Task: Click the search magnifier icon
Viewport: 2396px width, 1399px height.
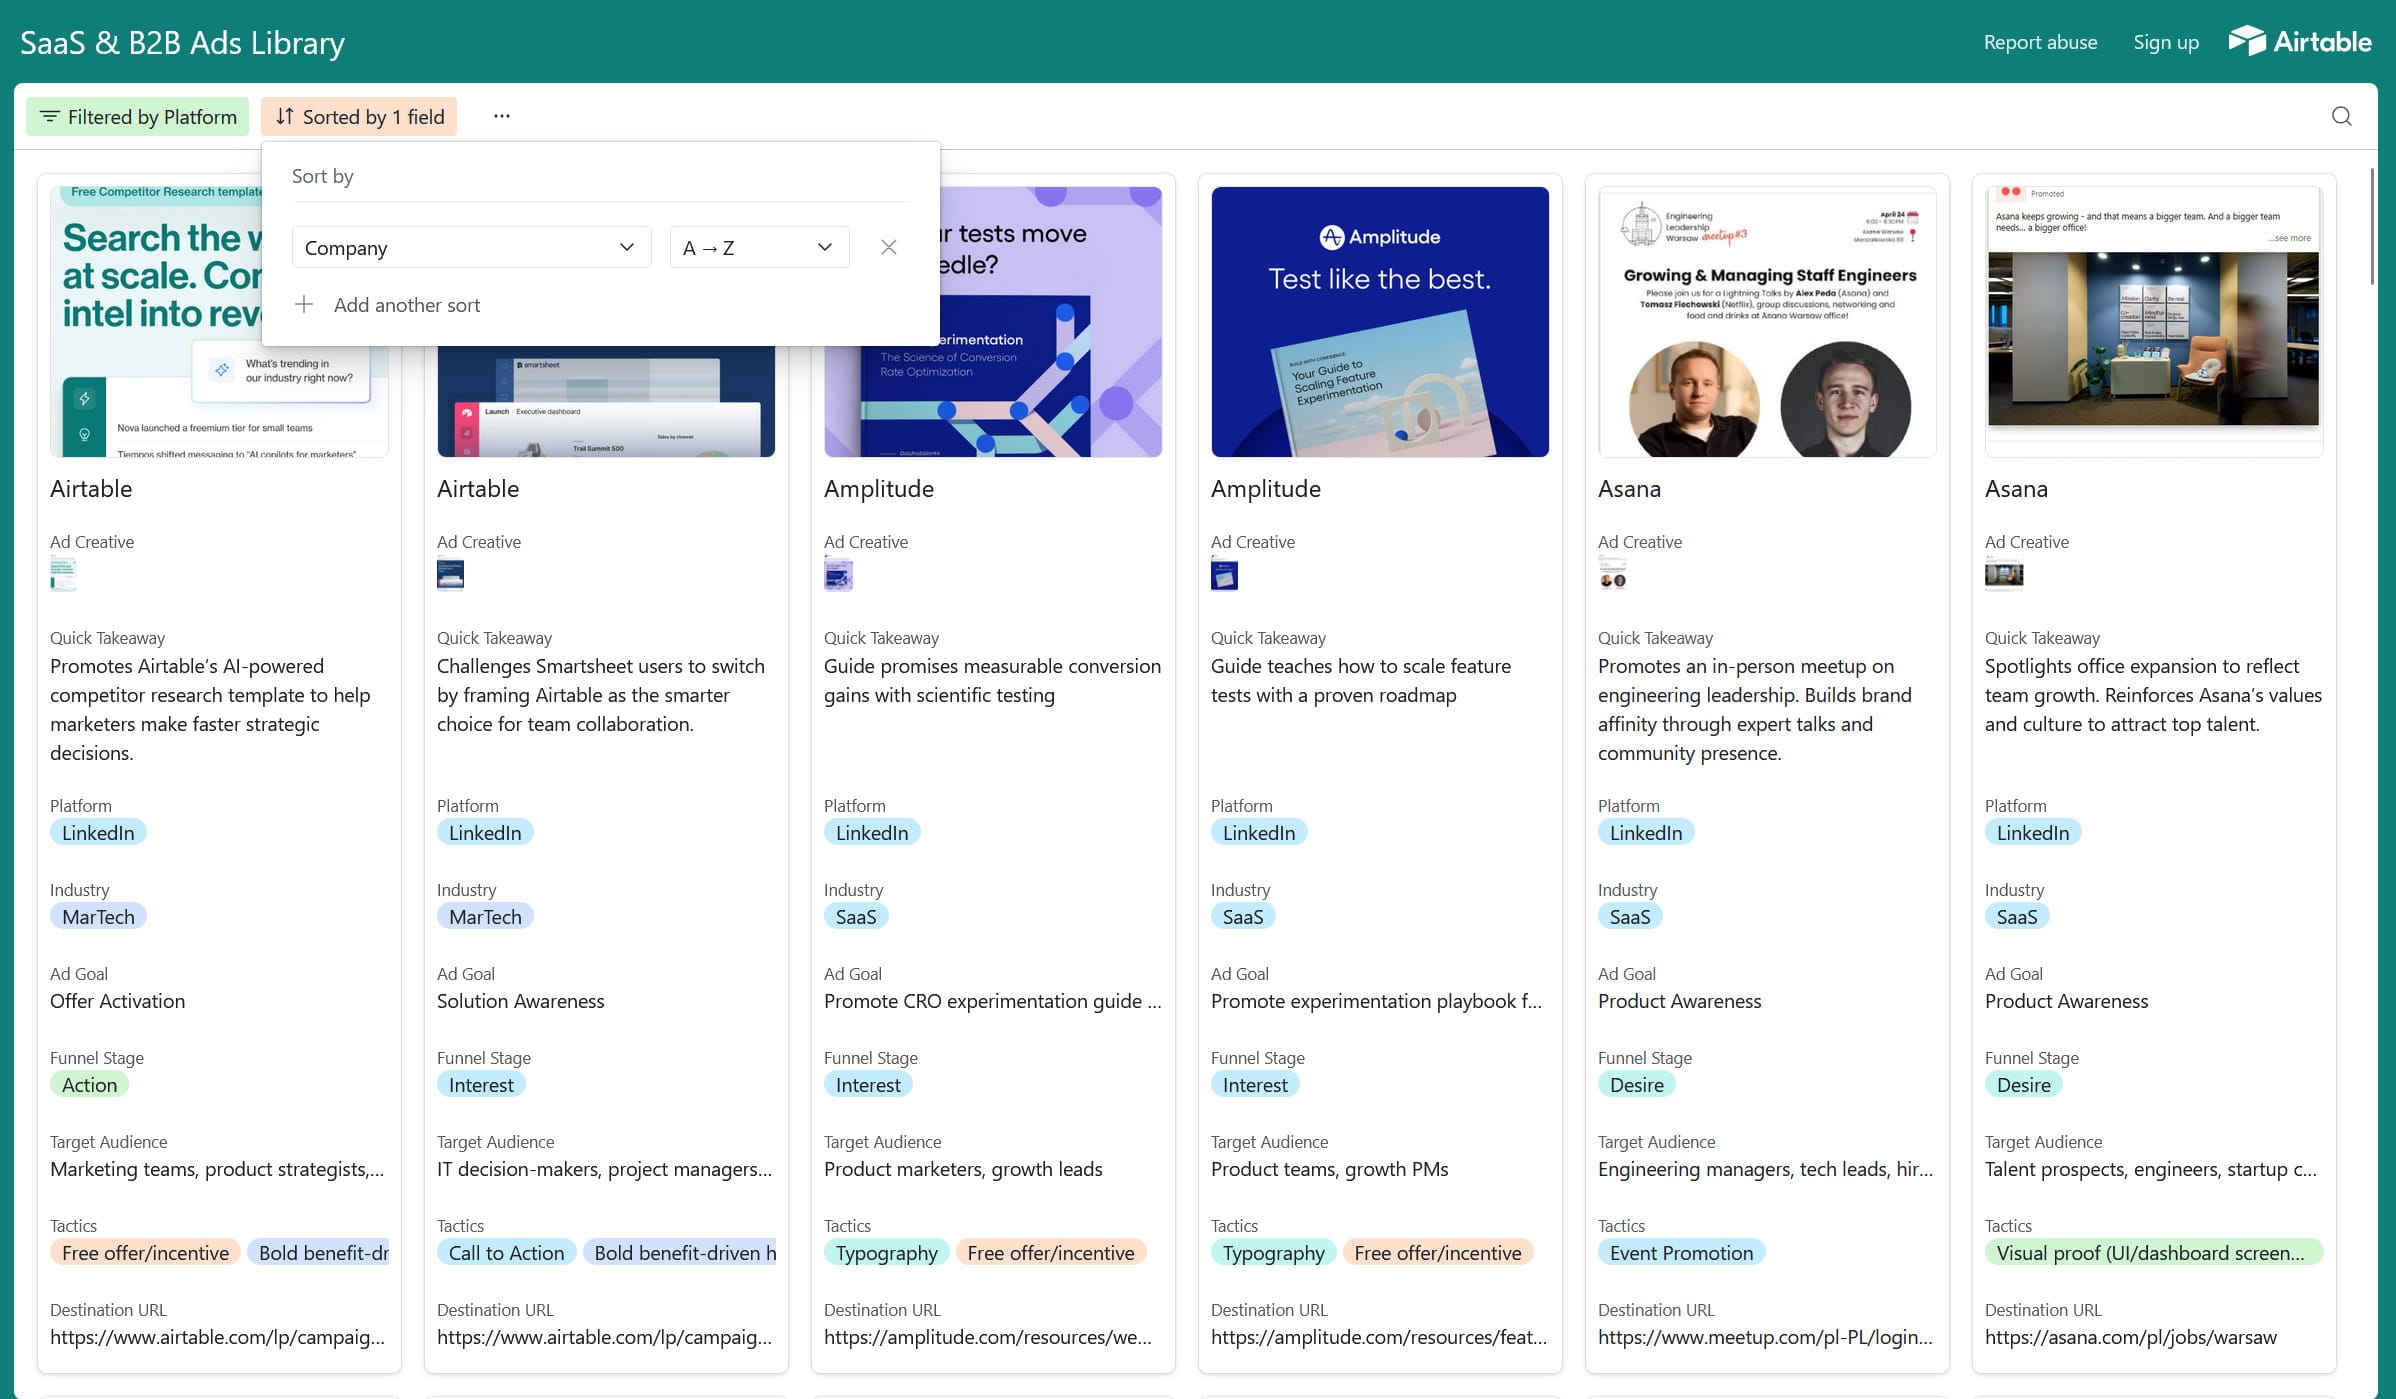Action: coord(2341,116)
